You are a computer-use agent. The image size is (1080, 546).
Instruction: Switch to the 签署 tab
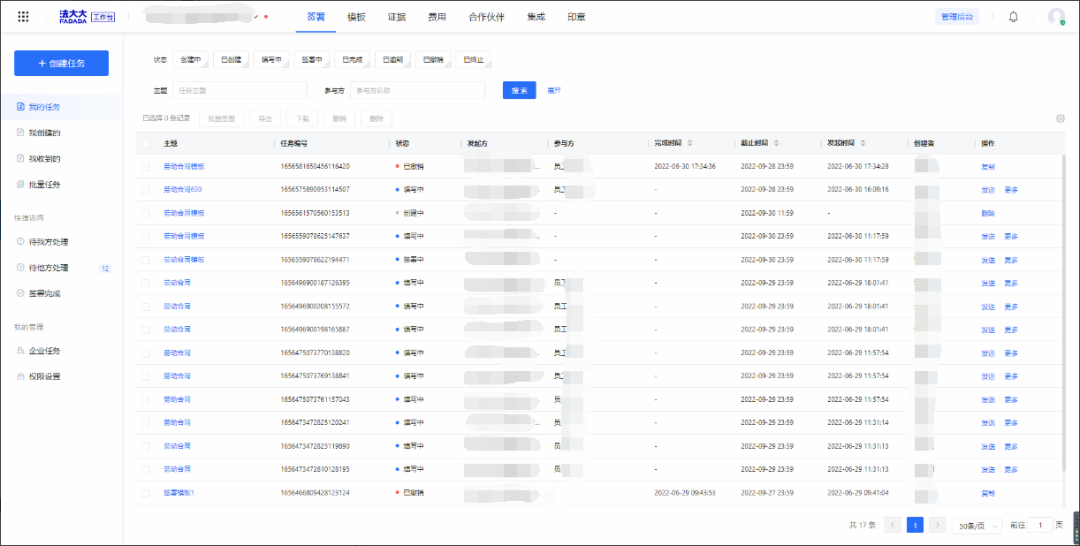click(x=315, y=17)
